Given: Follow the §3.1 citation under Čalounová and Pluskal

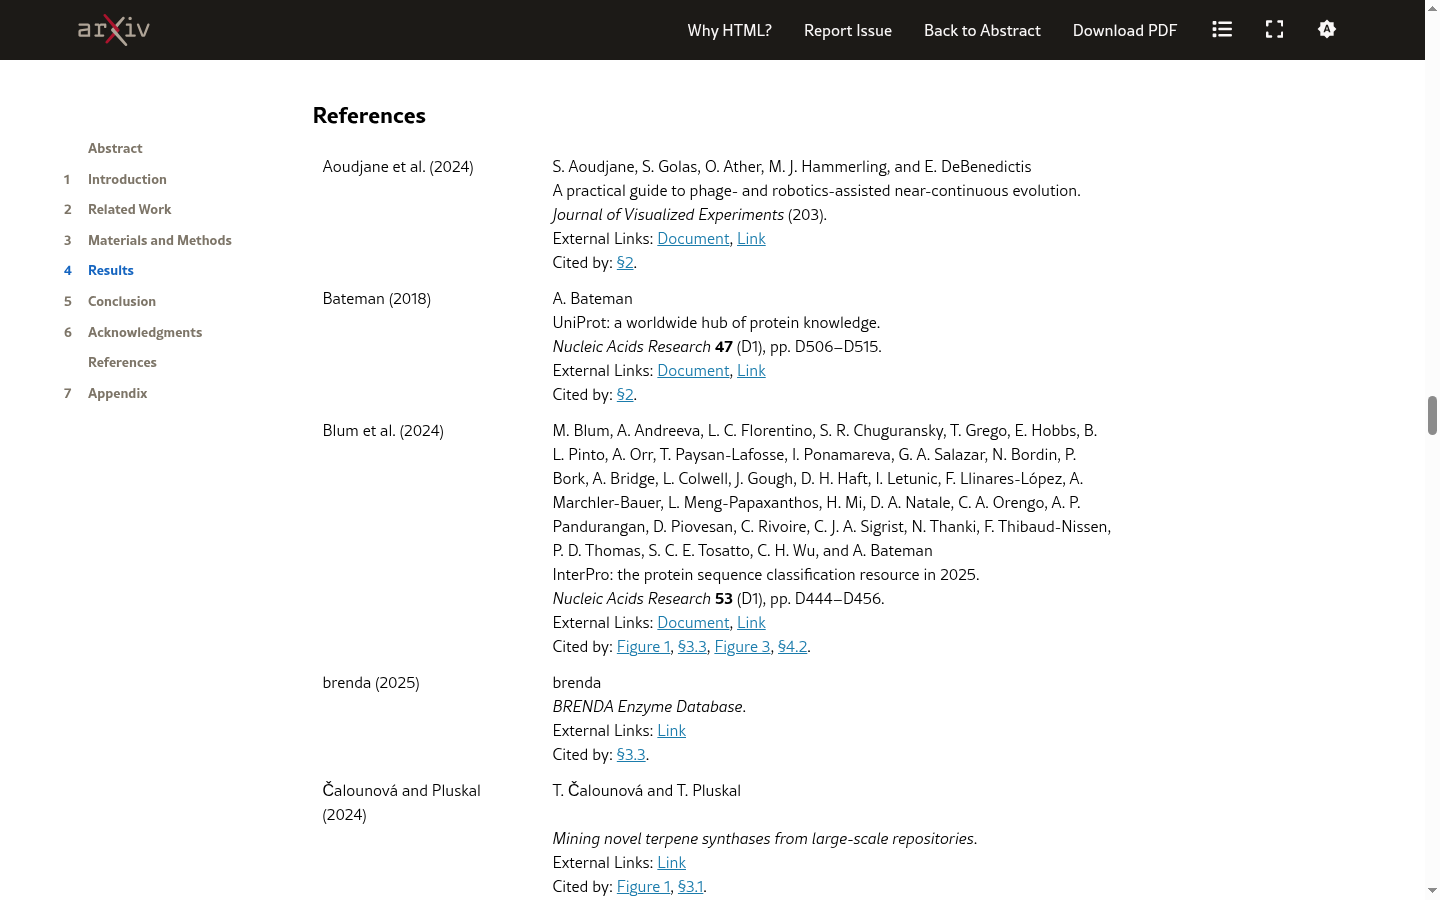Looking at the screenshot, I should coord(690,886).
